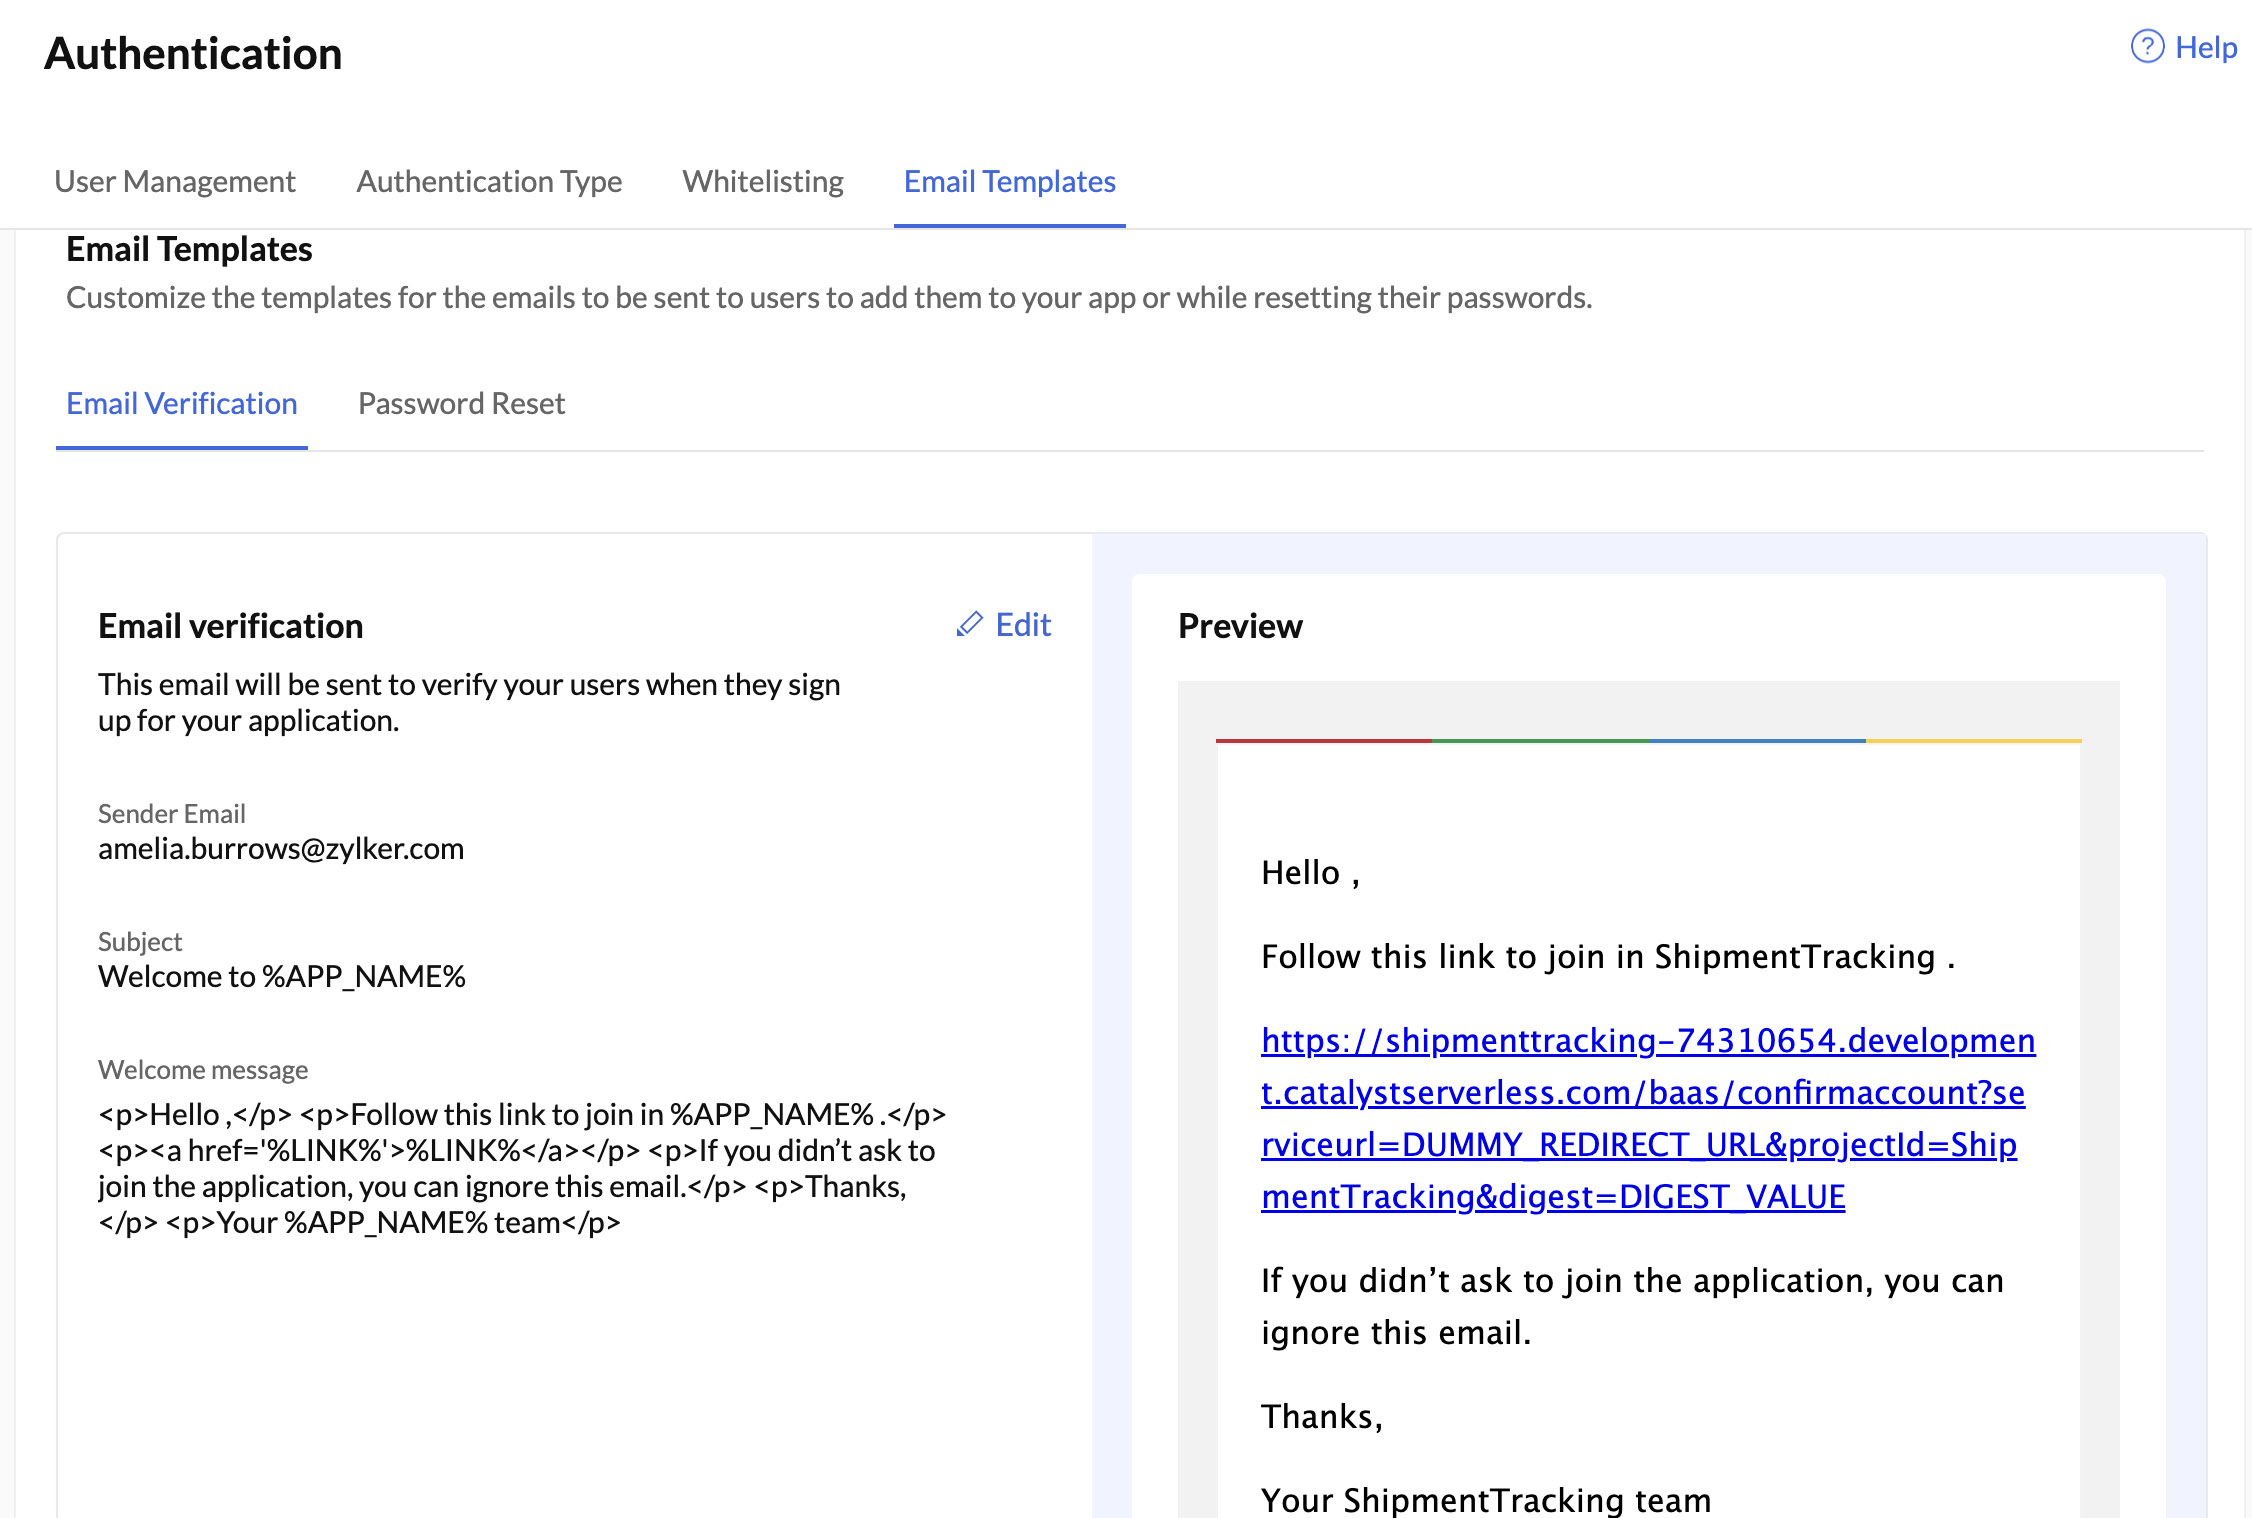Open the Whitelisting tab
The width and height of the screenshot is (2252, 1518).
coord(763,181)
